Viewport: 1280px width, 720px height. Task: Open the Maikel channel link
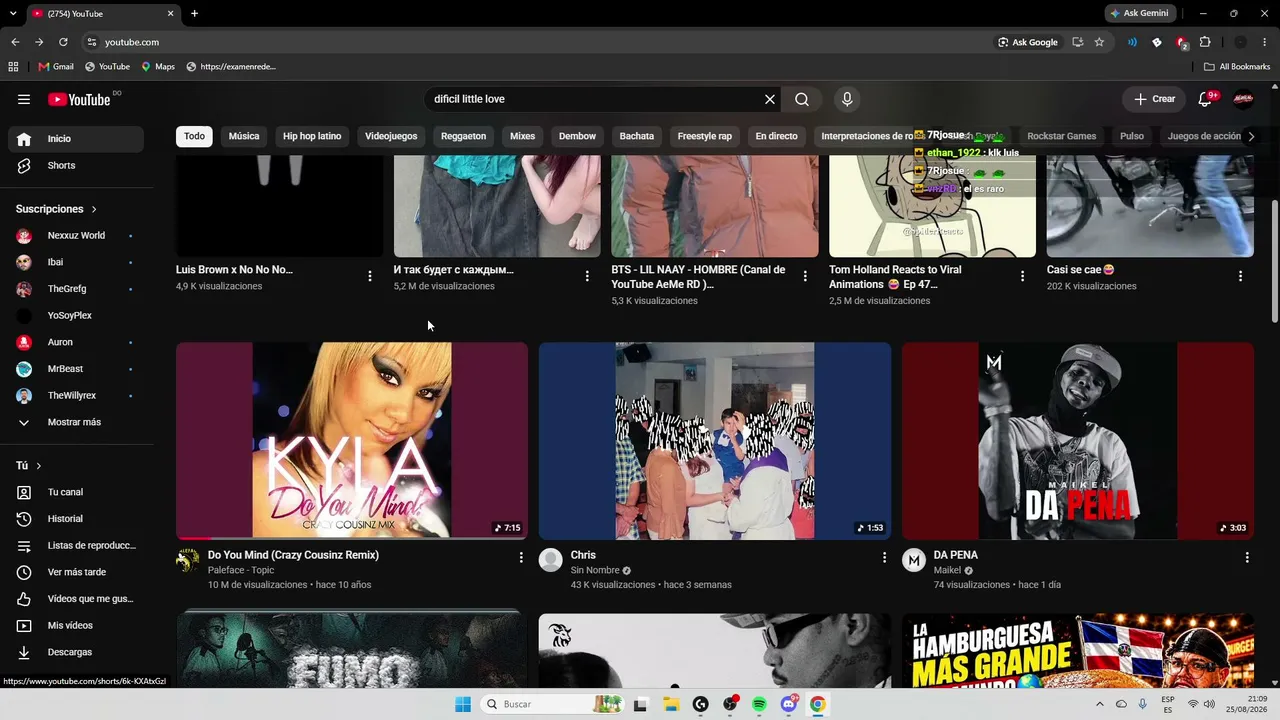tap(947, 570)
